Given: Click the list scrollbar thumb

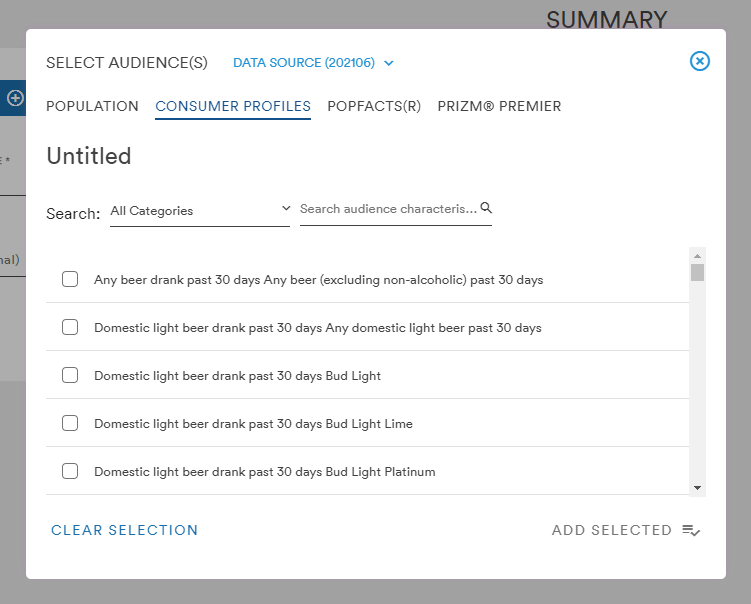Looking at the screenshot, I should (697, 273).
